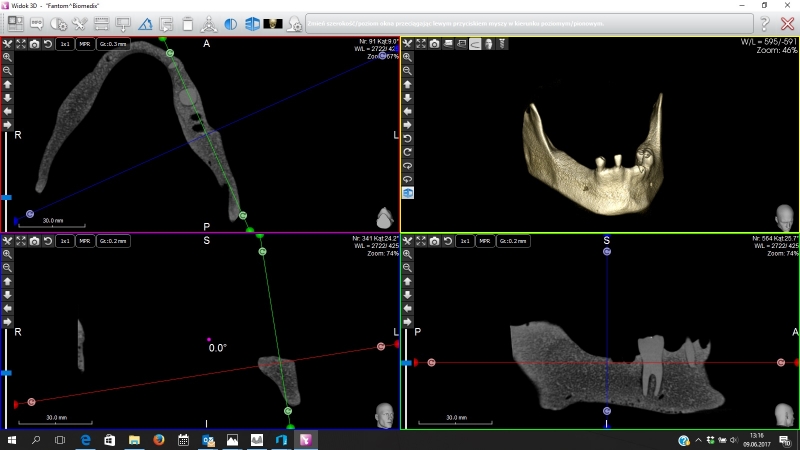The height and width of the screenshot is (450, 800).
Task: Click the layout grid icon in main toolbar
Action: tap(16, 22)
